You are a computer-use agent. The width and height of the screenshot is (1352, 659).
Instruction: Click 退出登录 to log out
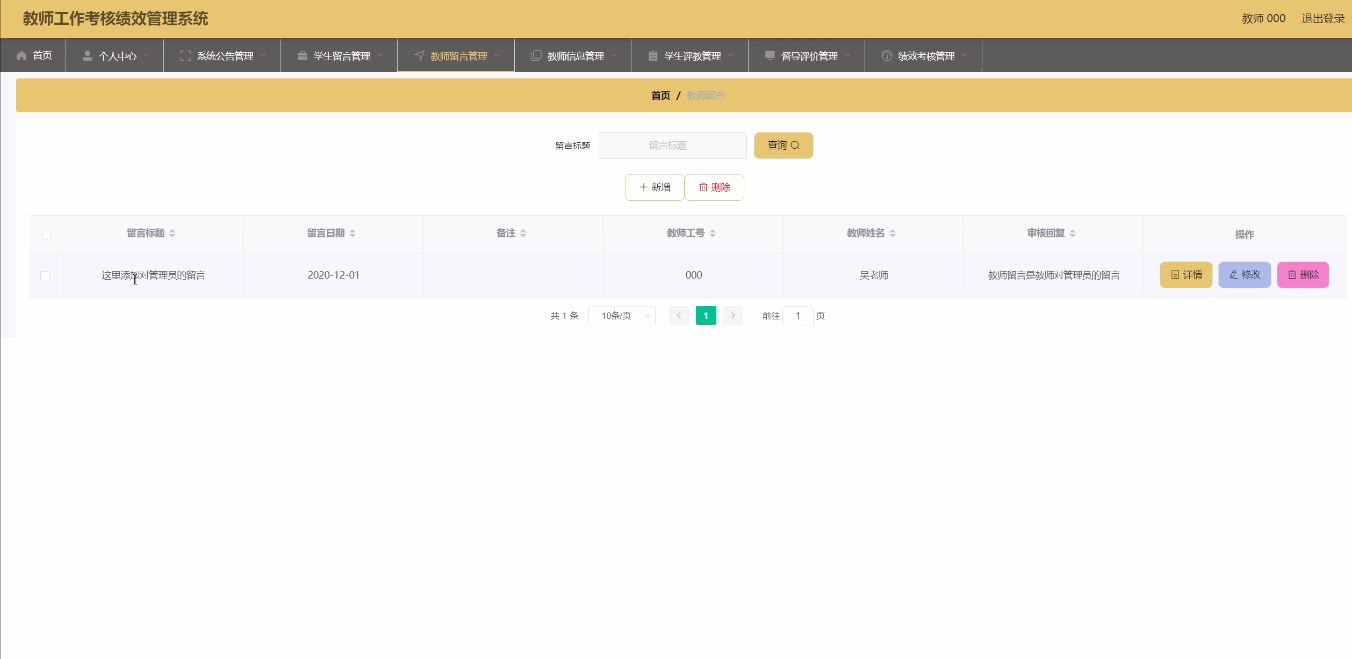pos(1323,19)
